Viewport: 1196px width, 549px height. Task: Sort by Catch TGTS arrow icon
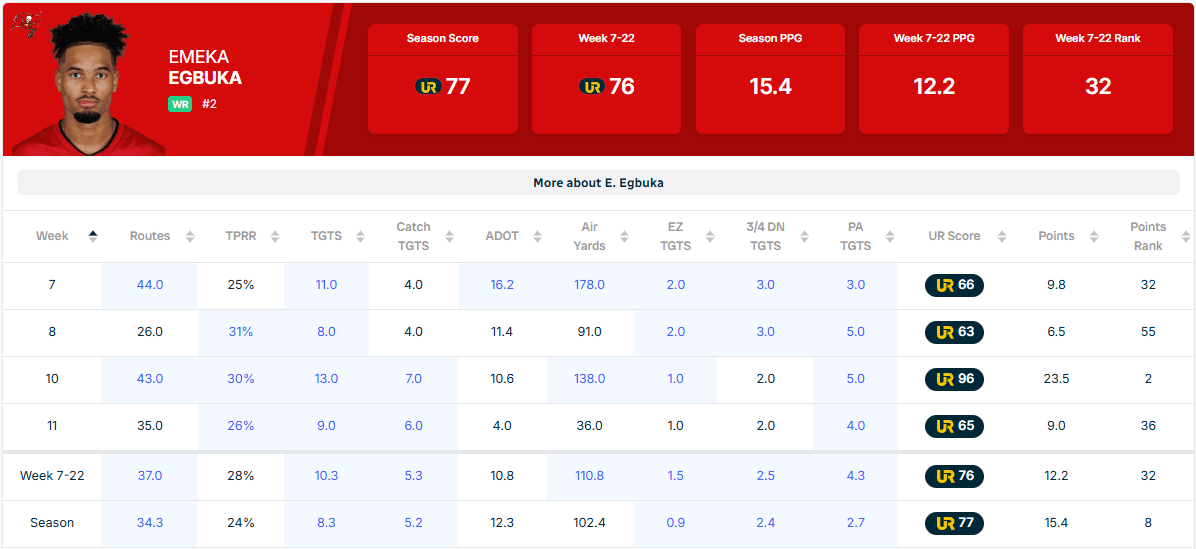(x=449, y=237)
